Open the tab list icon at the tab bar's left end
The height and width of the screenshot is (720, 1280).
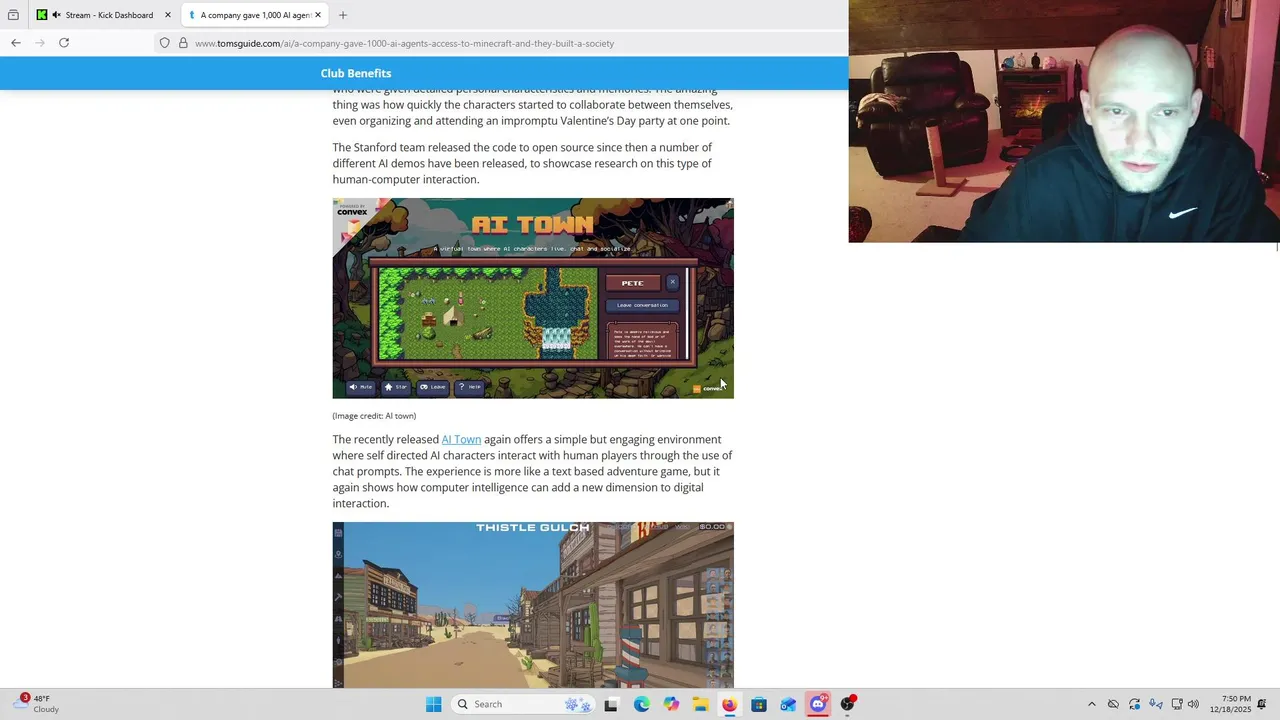pos(13,15)
